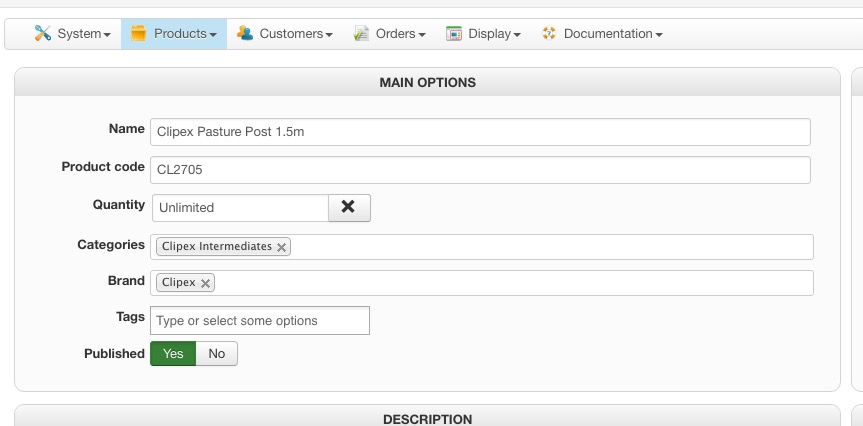
Task: Click the Product code field
Action: (480, 170)
